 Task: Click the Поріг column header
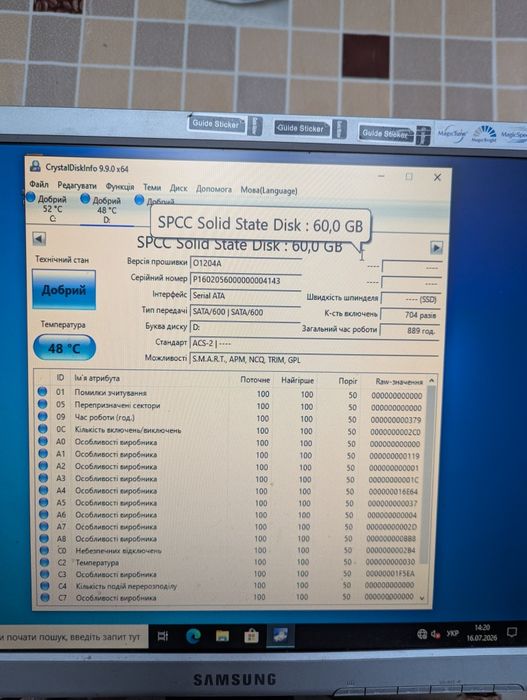348,381
